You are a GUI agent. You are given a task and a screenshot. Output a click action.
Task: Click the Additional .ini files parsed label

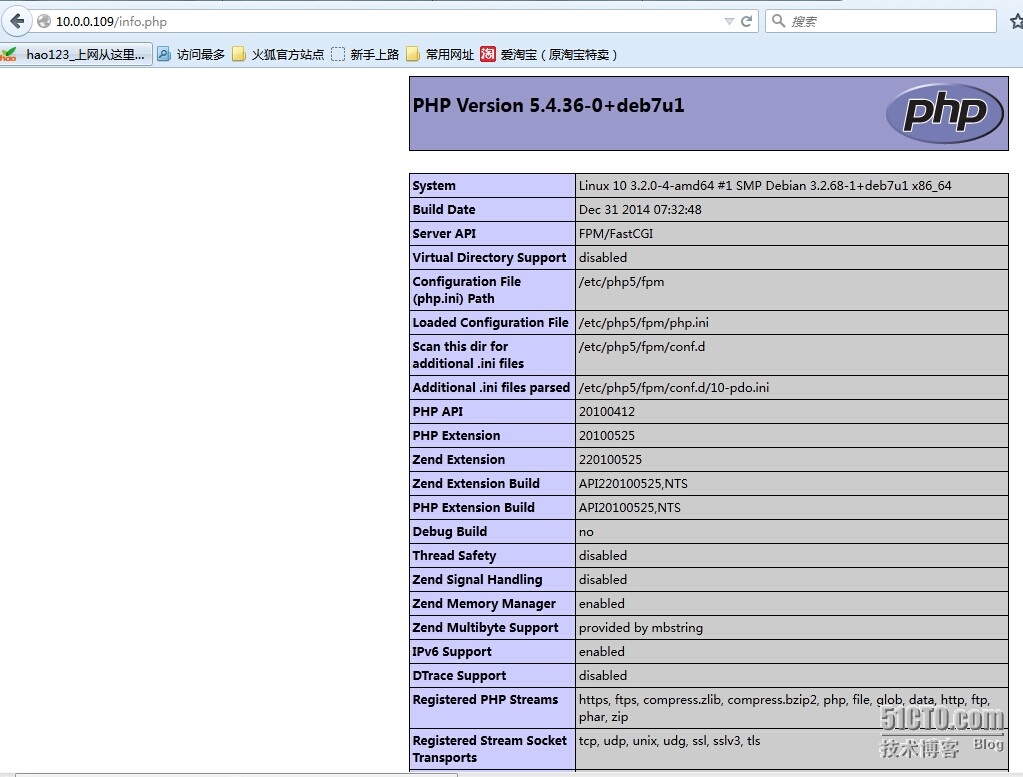click(491, 388)
